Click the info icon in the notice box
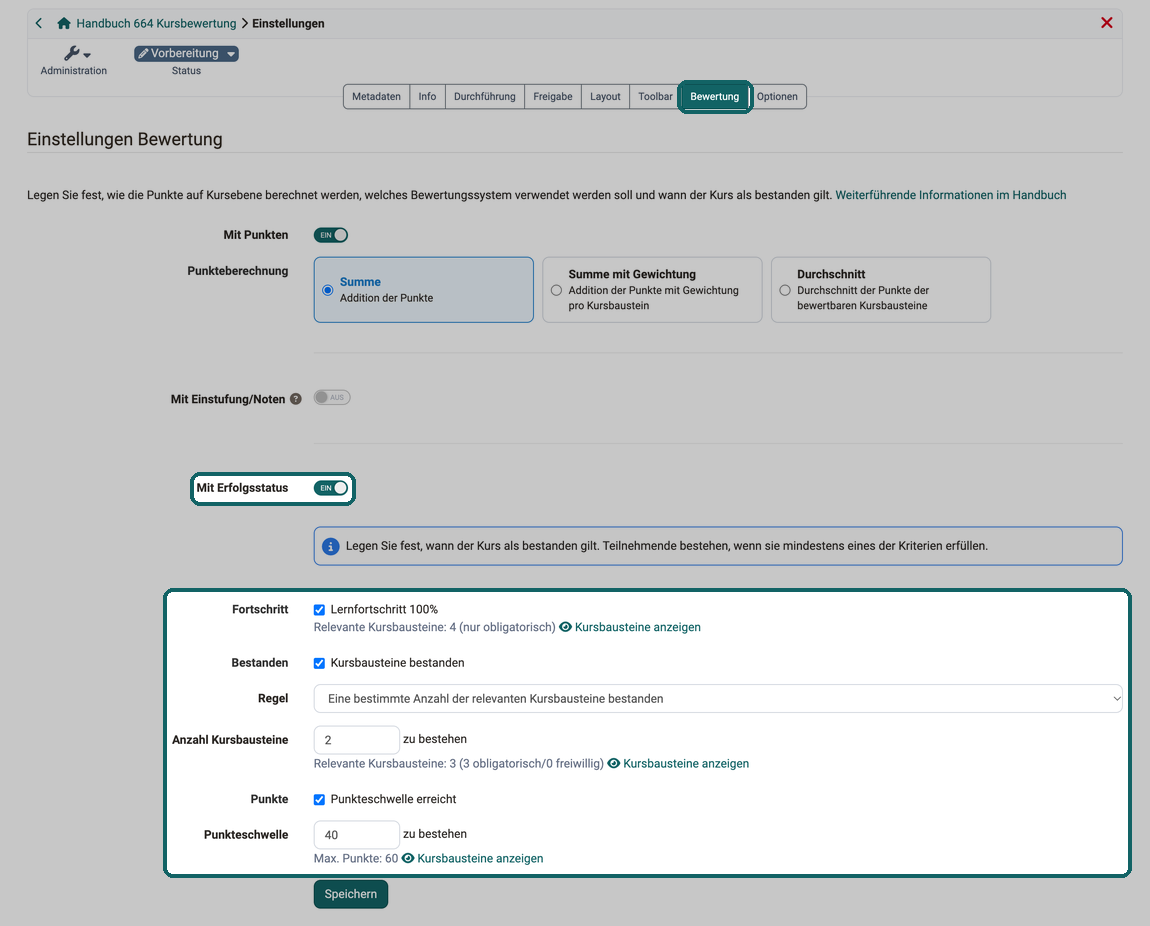The image size is (1150, 926). [331, 546]
